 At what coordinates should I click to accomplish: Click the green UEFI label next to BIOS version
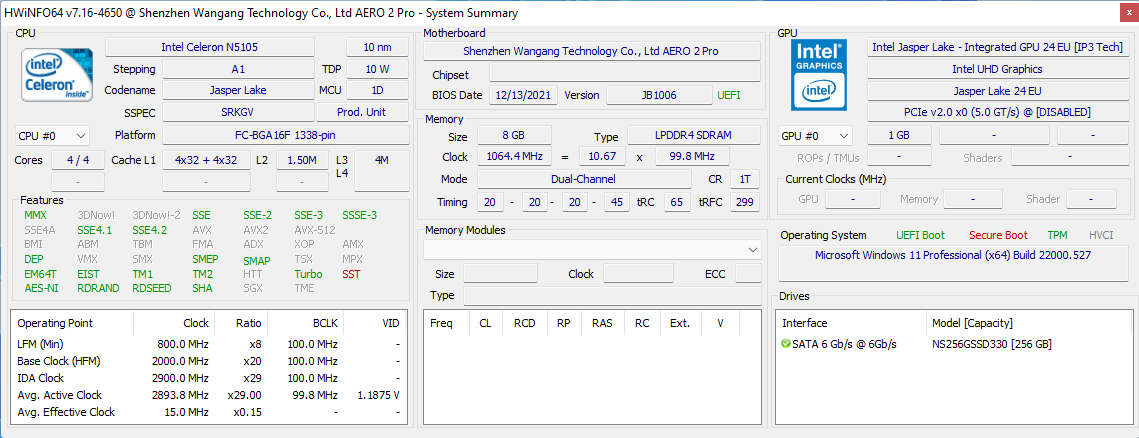click(729, 95)
